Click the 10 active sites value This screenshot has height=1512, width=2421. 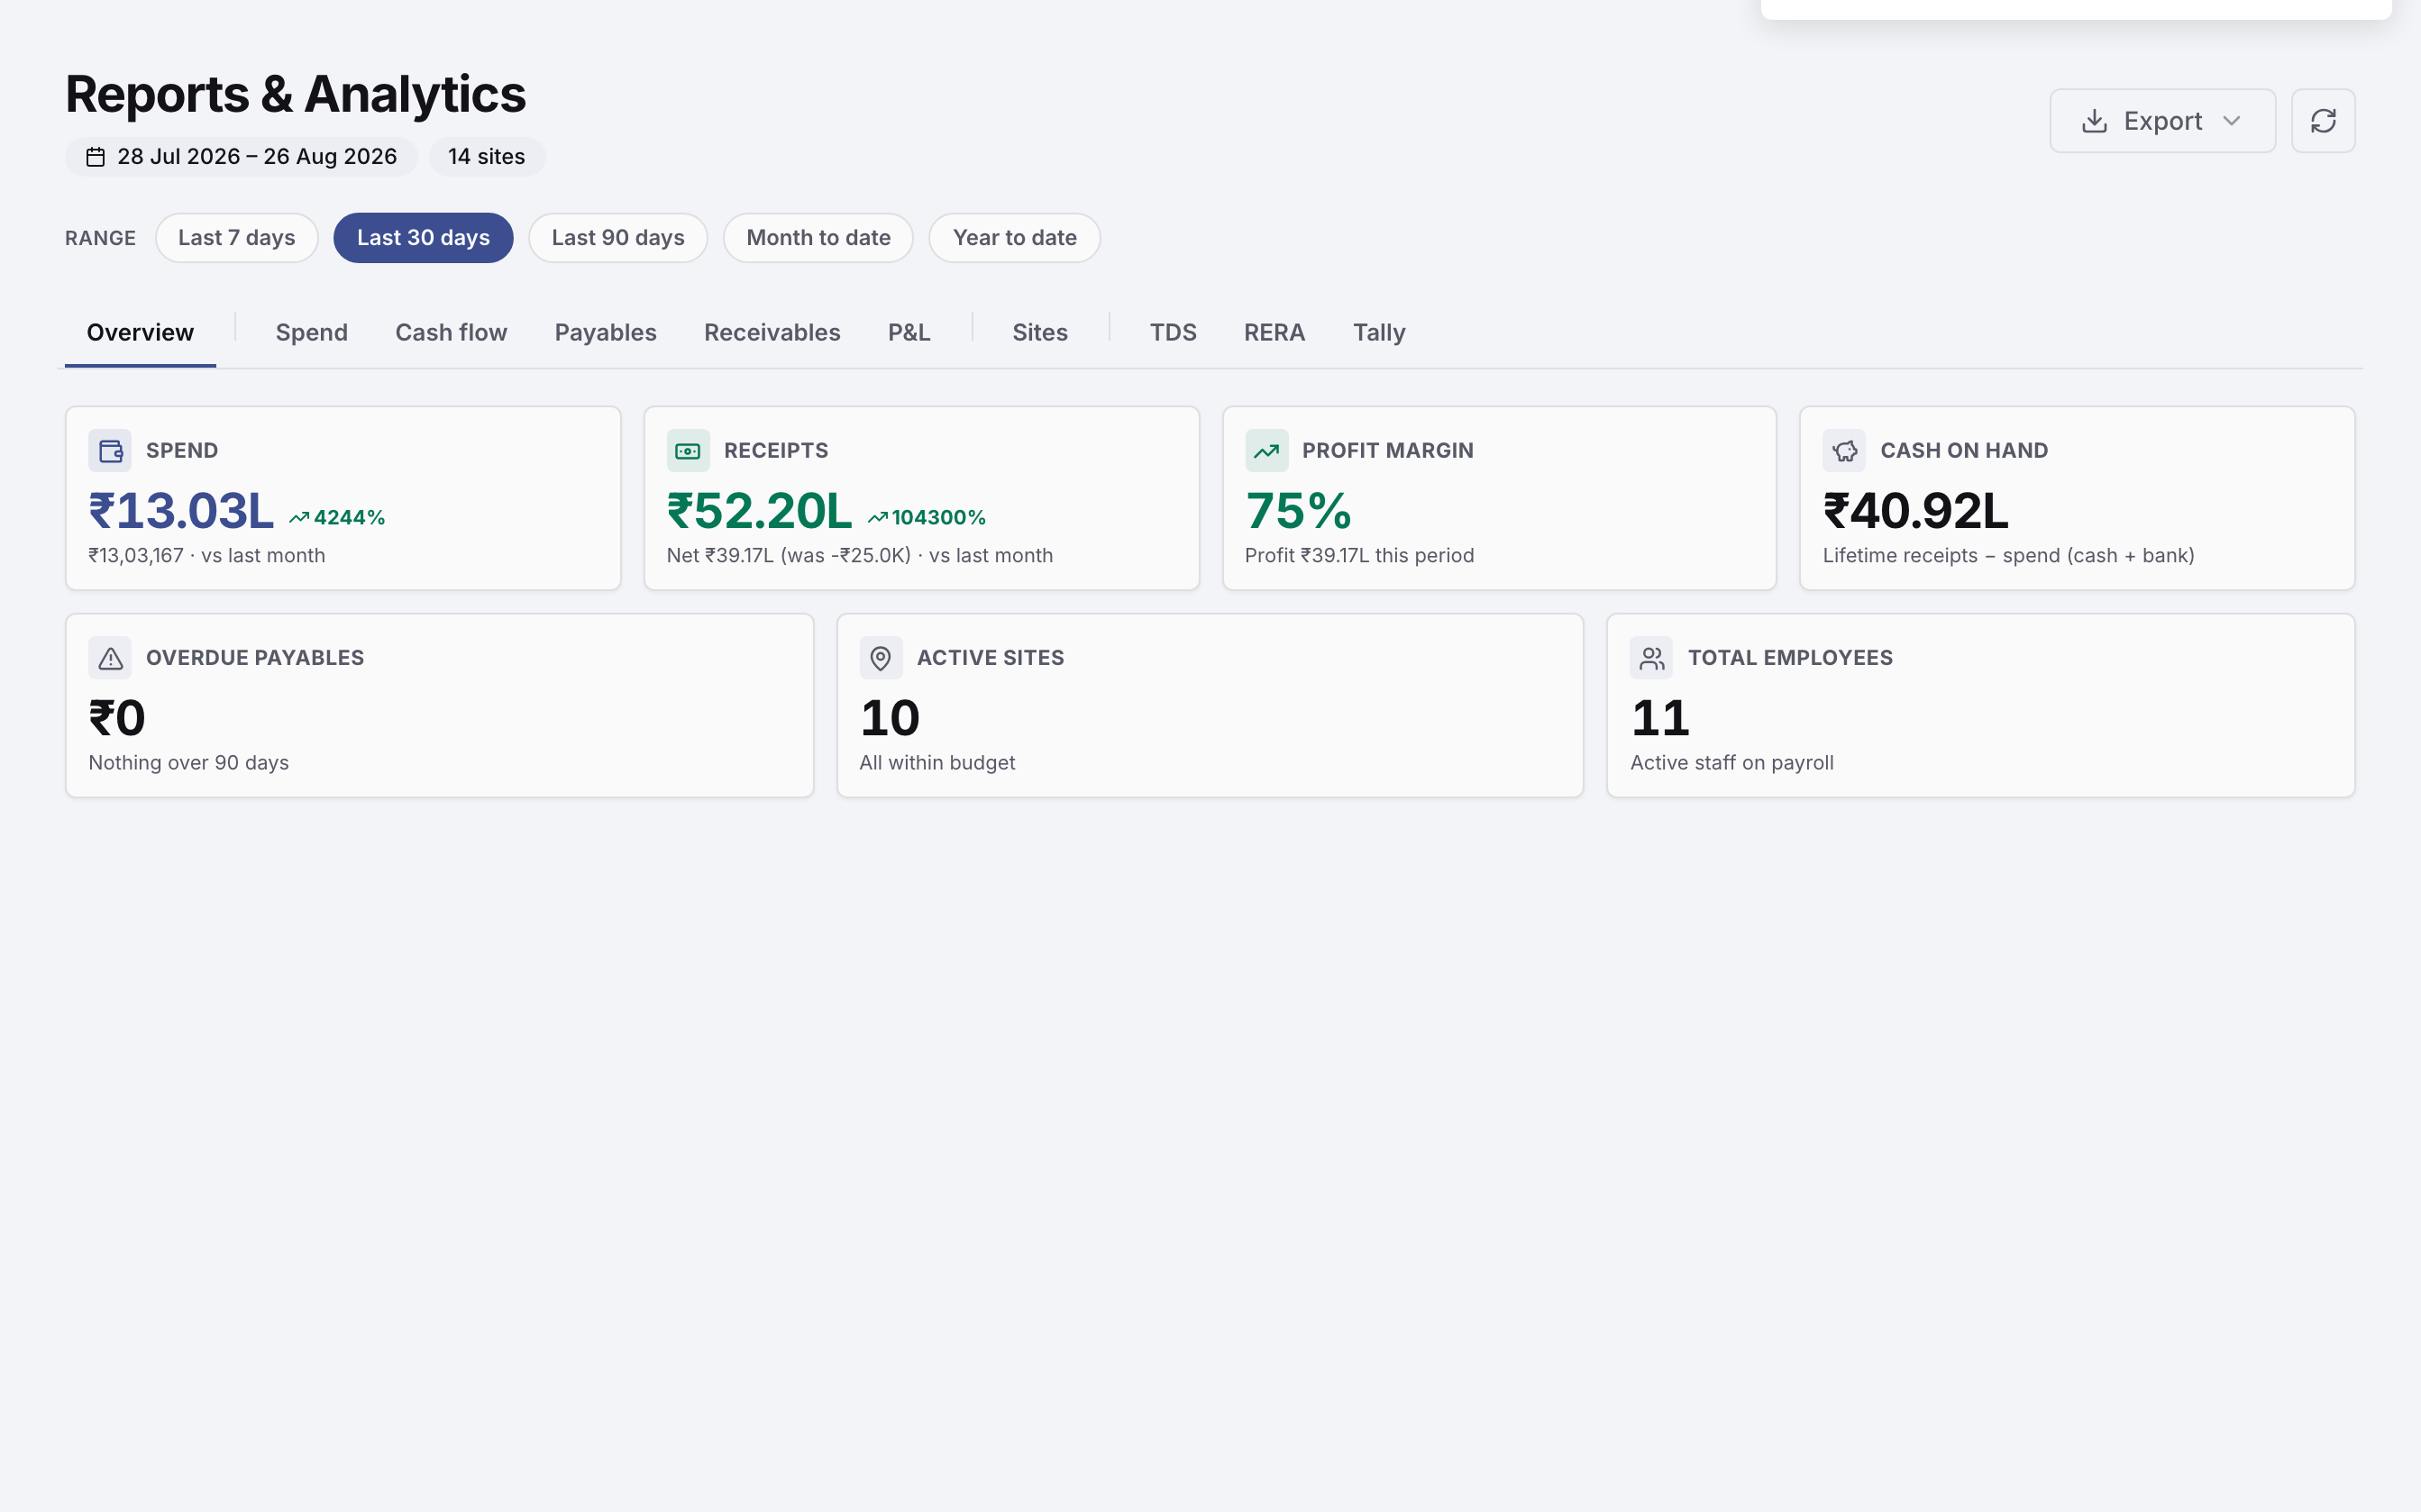(889, 718)
